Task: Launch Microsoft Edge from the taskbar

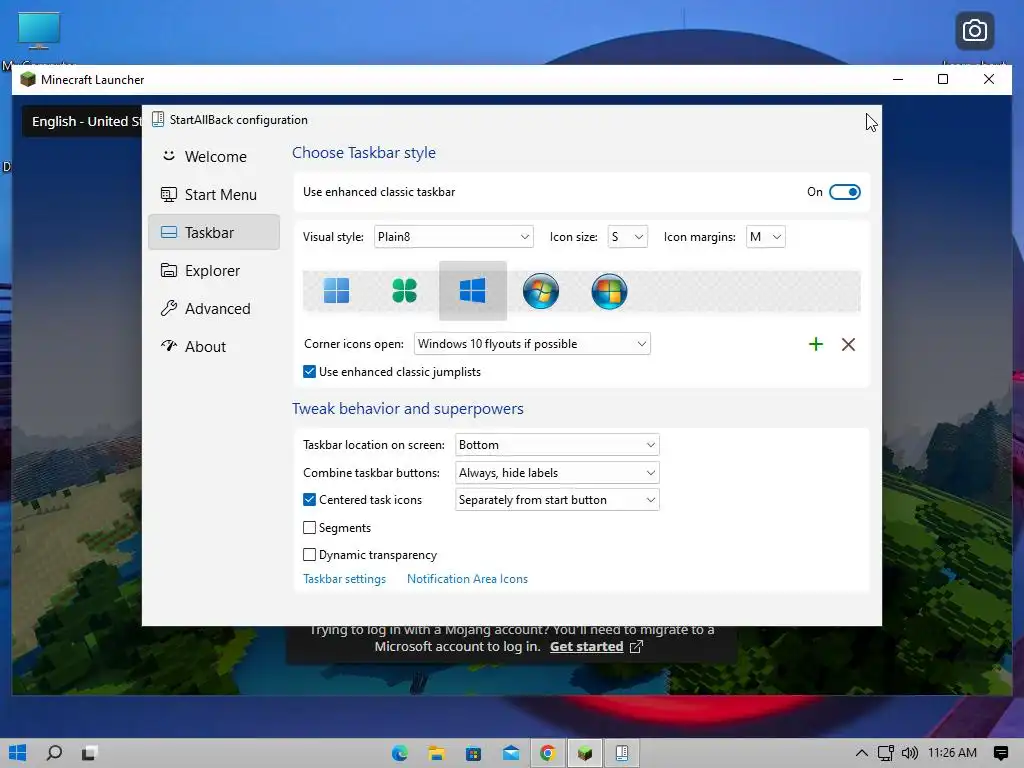Action: pos(400,754)
